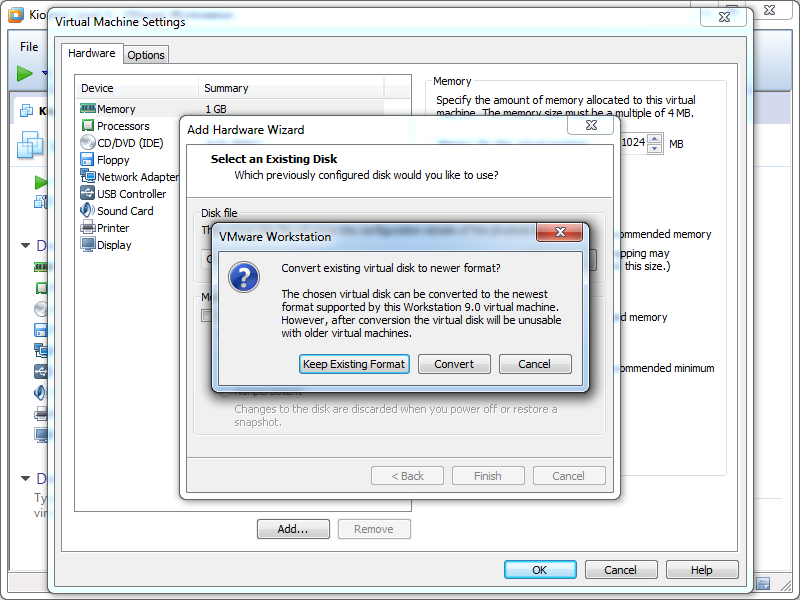This screenshot has height=600, width=800.
Task: Collapse the Devices section triangle in sidebar
Action: 26,245
